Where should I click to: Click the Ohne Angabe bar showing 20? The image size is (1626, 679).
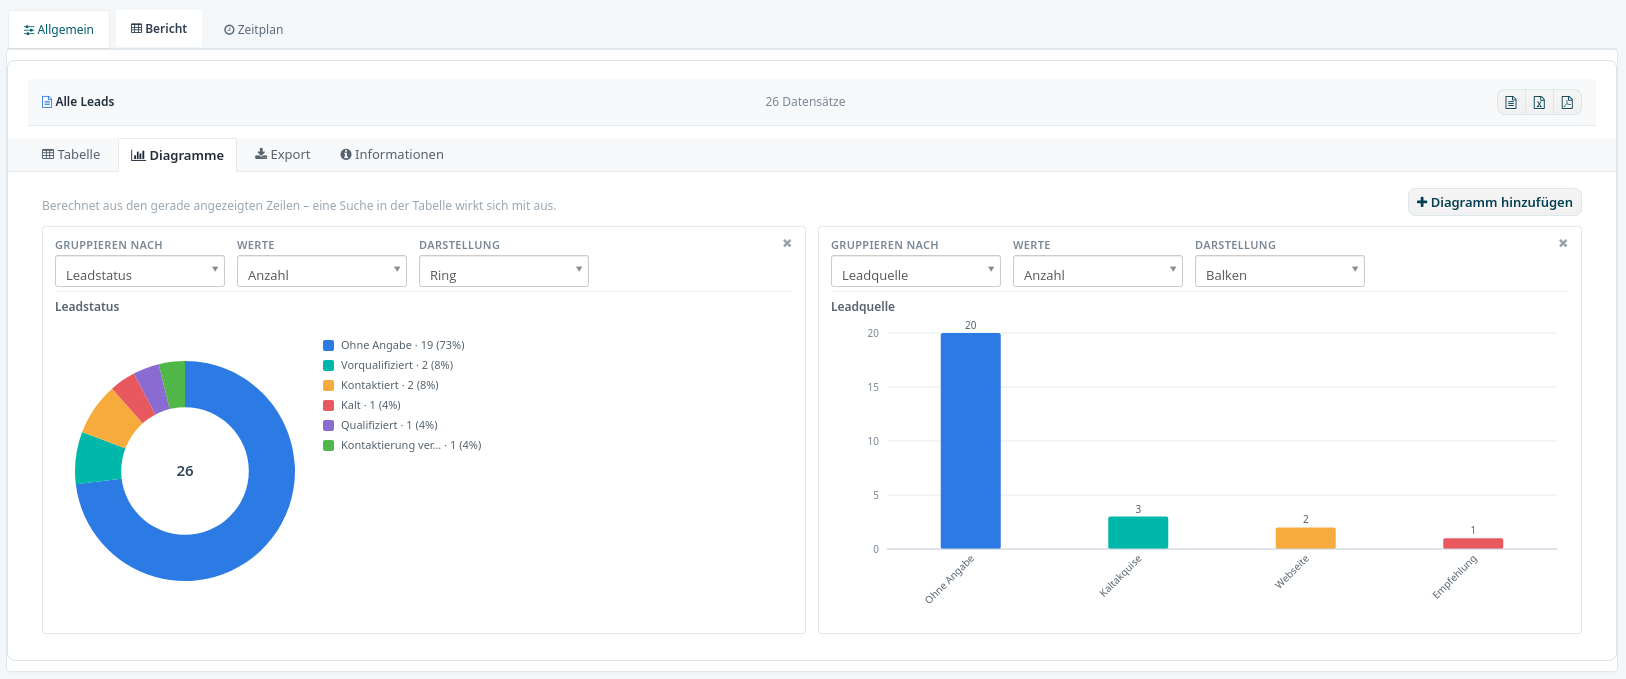coord(971,441)
